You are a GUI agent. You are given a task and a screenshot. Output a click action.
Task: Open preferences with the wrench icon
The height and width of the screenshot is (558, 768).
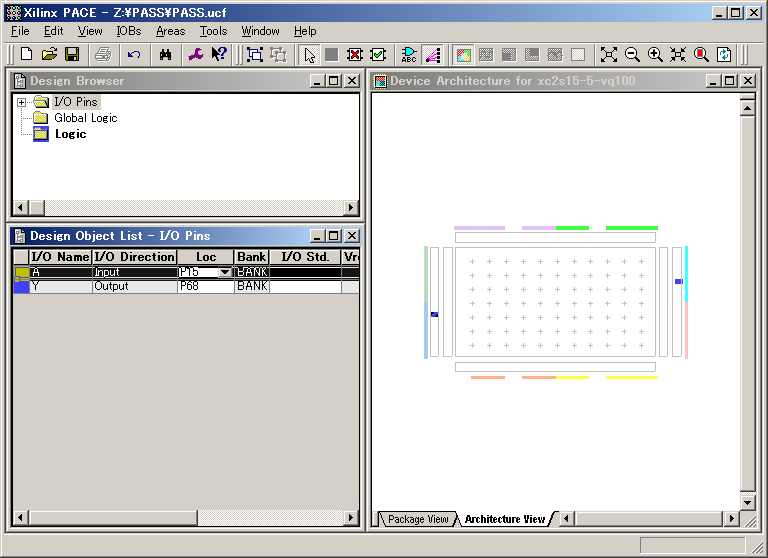(196, 54)
